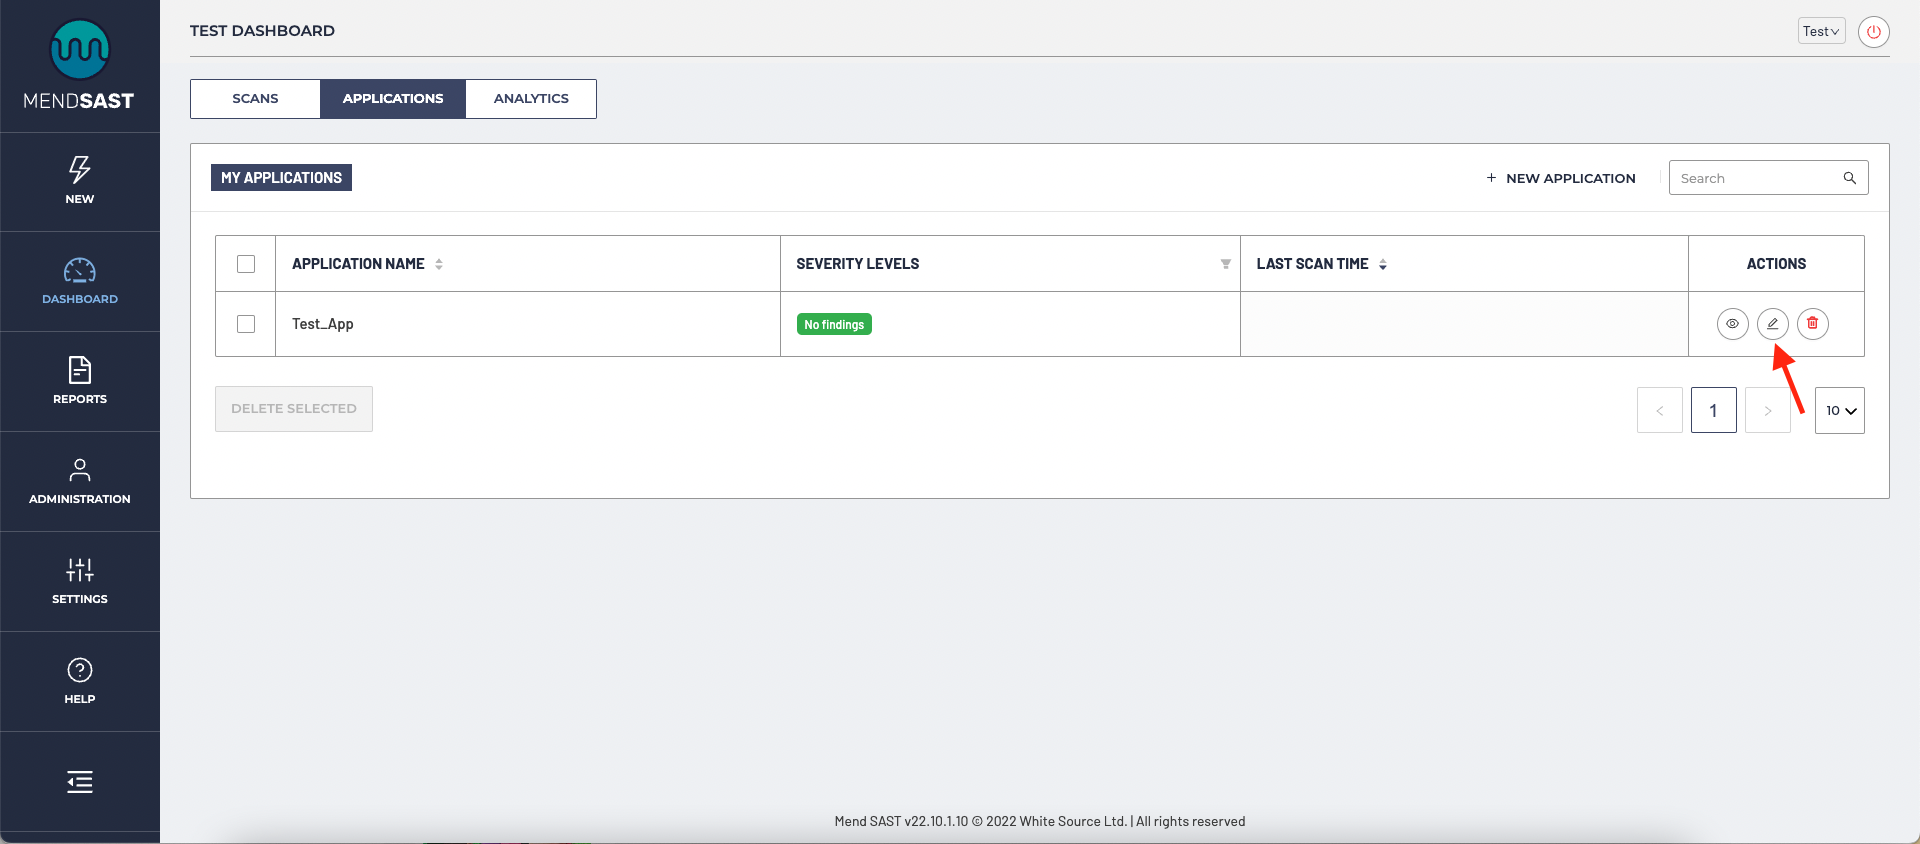This screenshot has height=844, width=1920.
Task: Click the edit pencil icon for Test_App
Action: (x=1772, y=324)
